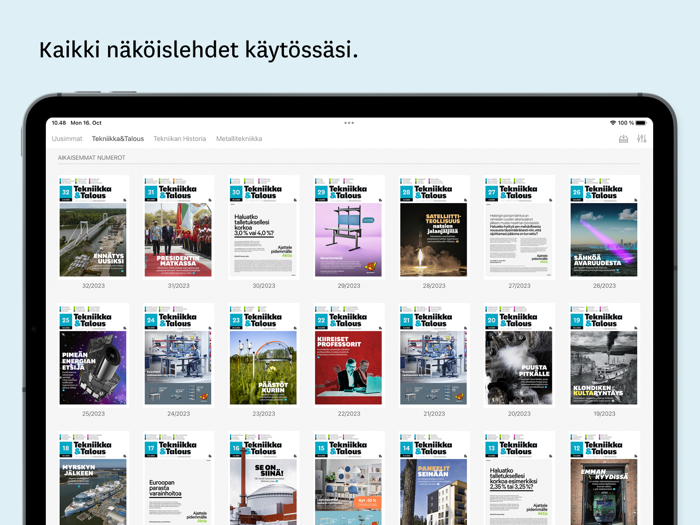Viewport: 700px width, 525px height.
Task: Click the 29/2023 label
Action: click(349, 286)
